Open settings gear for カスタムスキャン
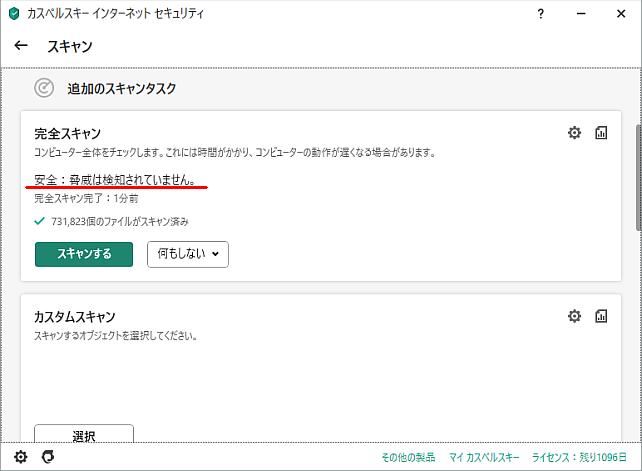The width and height of the screenshot is (642, 471). click(x=574, y=316)
